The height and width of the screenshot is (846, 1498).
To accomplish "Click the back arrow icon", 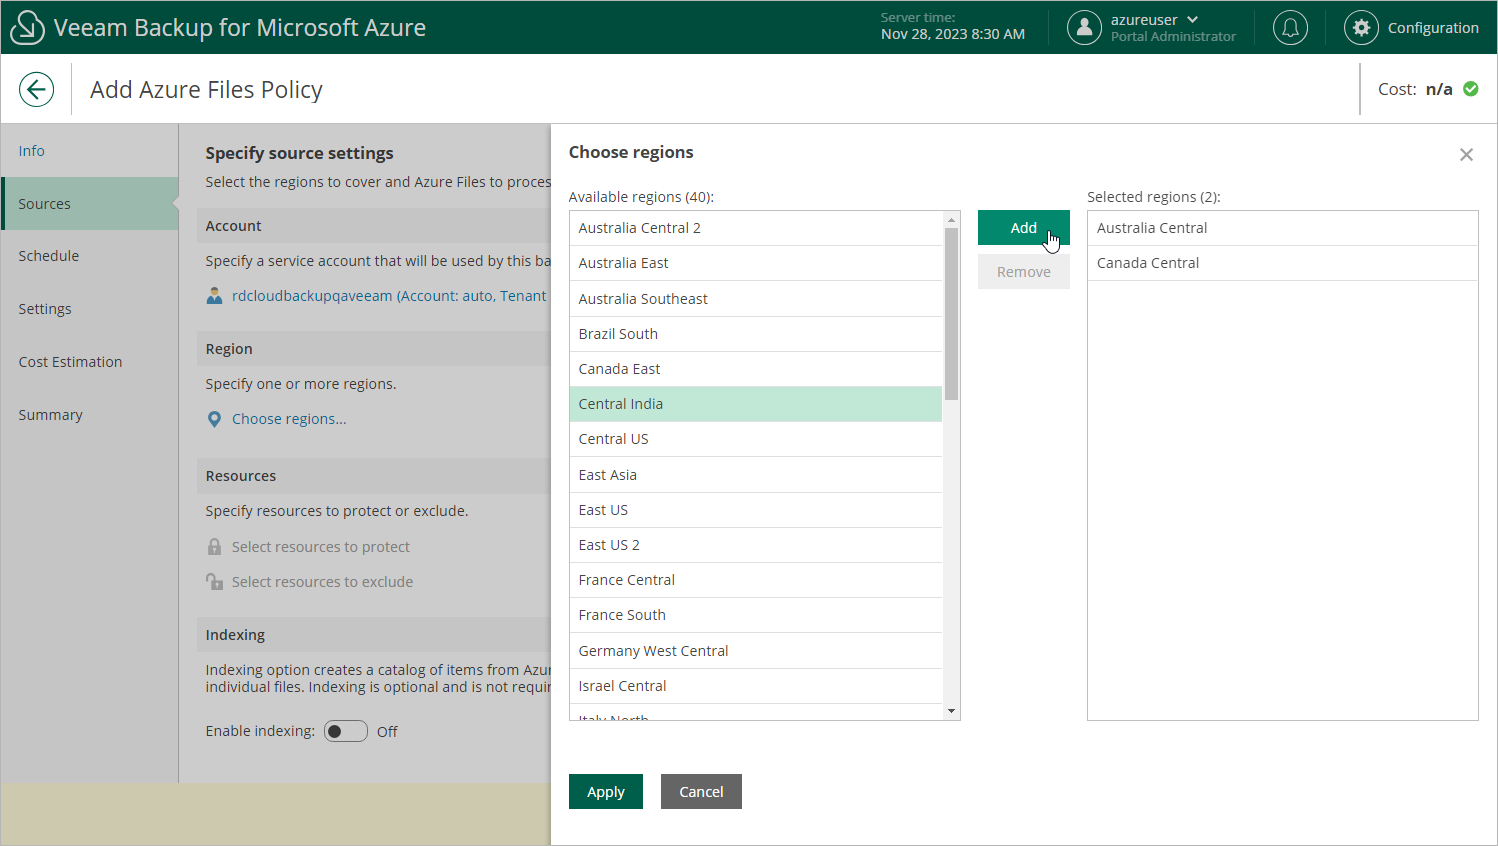I will (36, 89).
